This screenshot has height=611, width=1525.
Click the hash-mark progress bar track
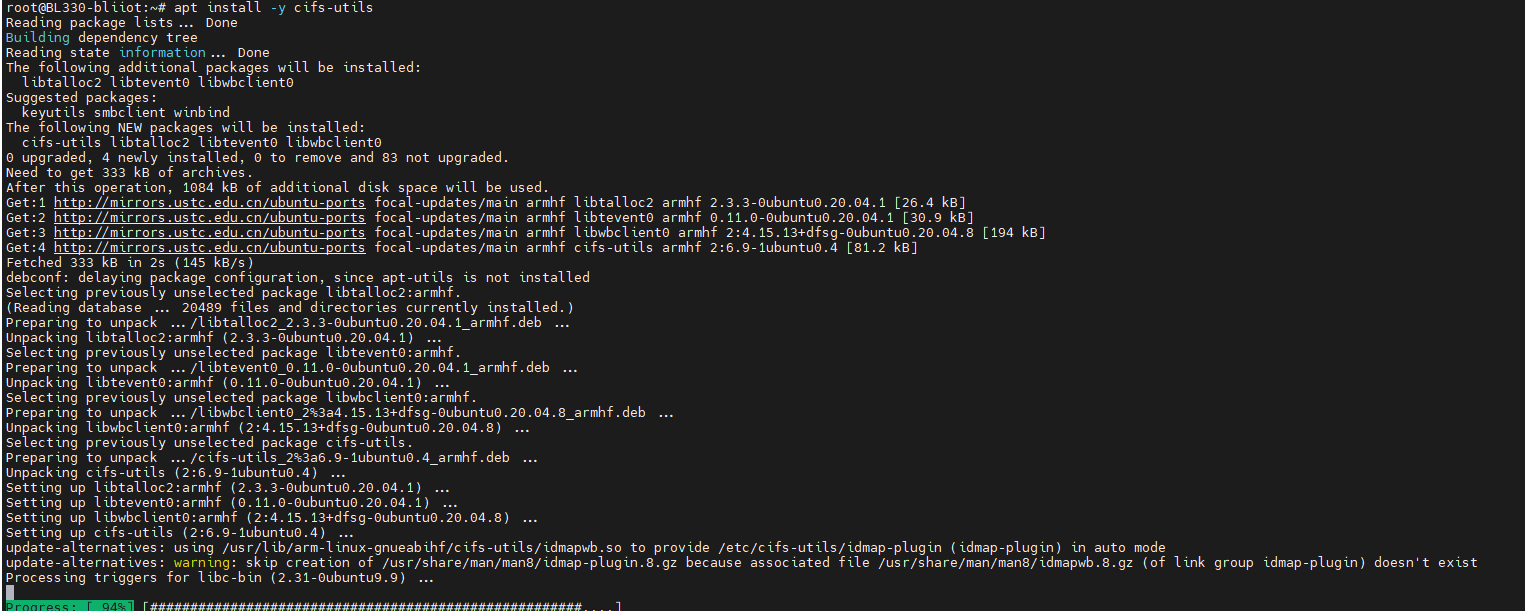380,606
